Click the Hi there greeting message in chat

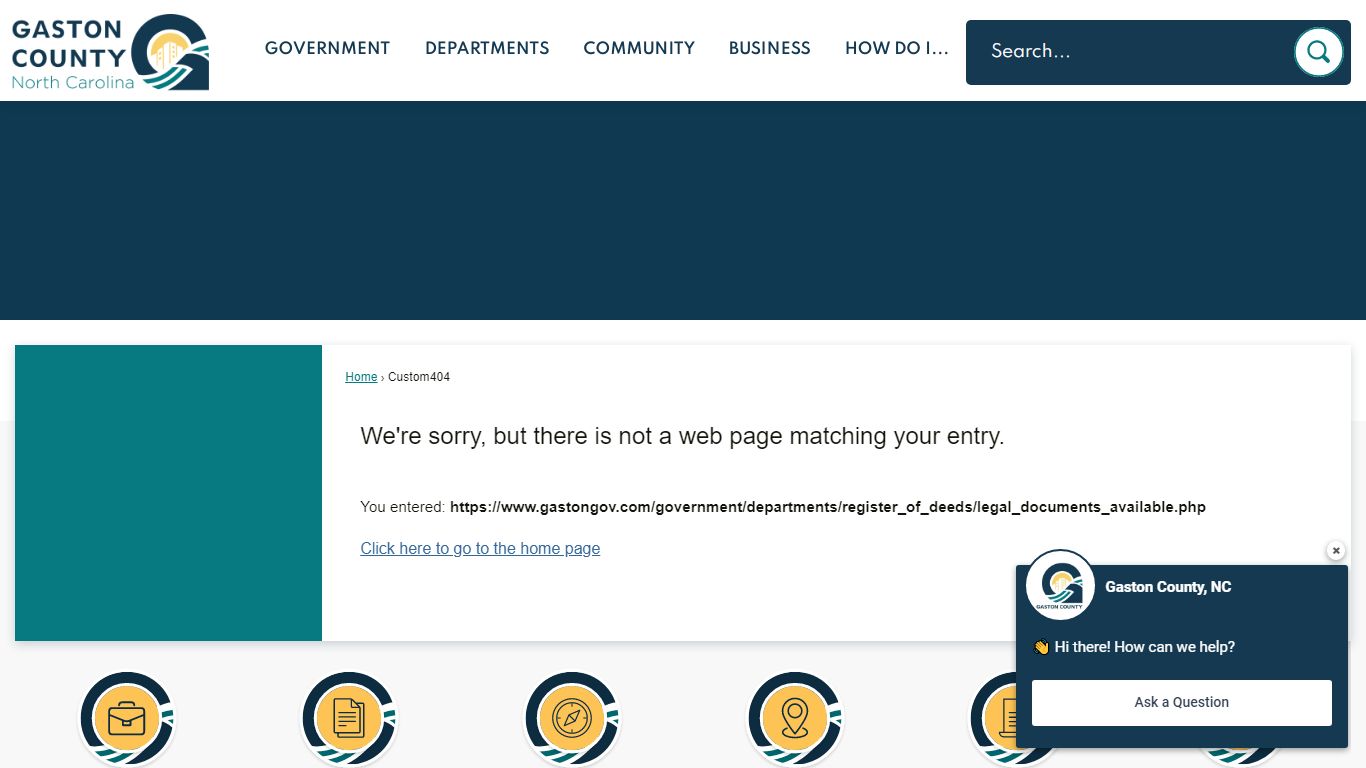click(1134, 647)
